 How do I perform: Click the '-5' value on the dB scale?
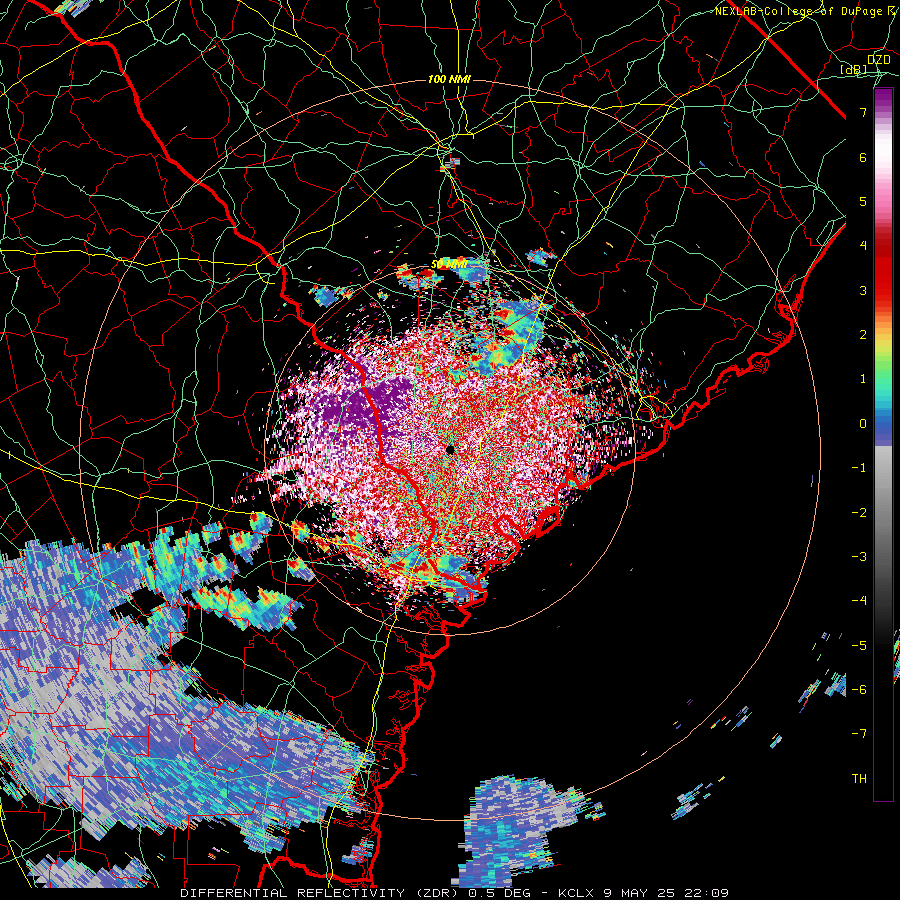[x=859, y=645]
